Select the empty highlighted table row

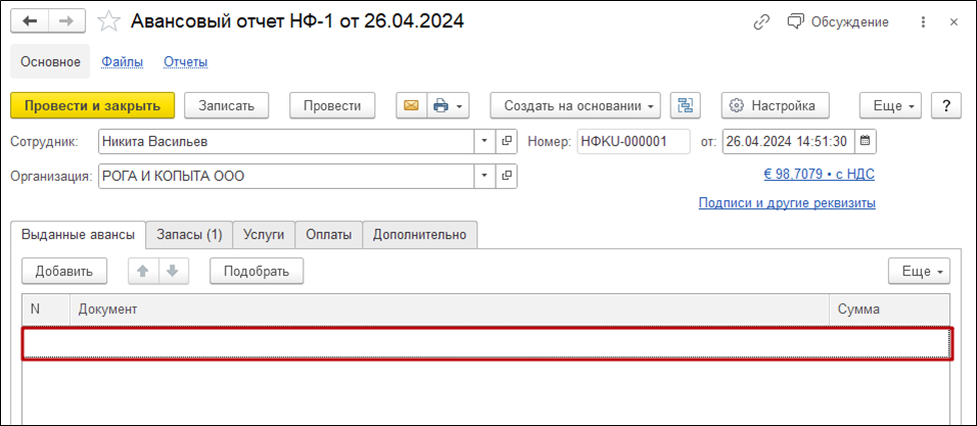486,343
